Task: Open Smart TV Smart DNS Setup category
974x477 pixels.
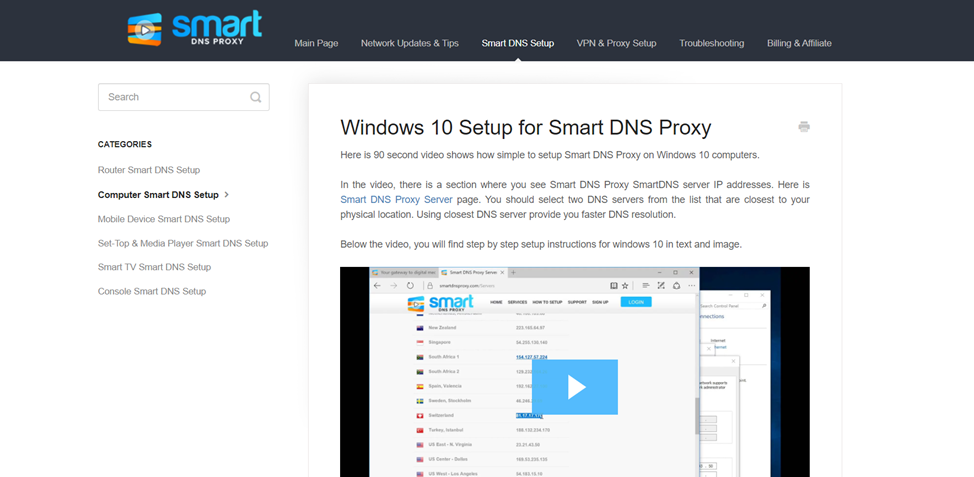Action: tap(155, 267)
